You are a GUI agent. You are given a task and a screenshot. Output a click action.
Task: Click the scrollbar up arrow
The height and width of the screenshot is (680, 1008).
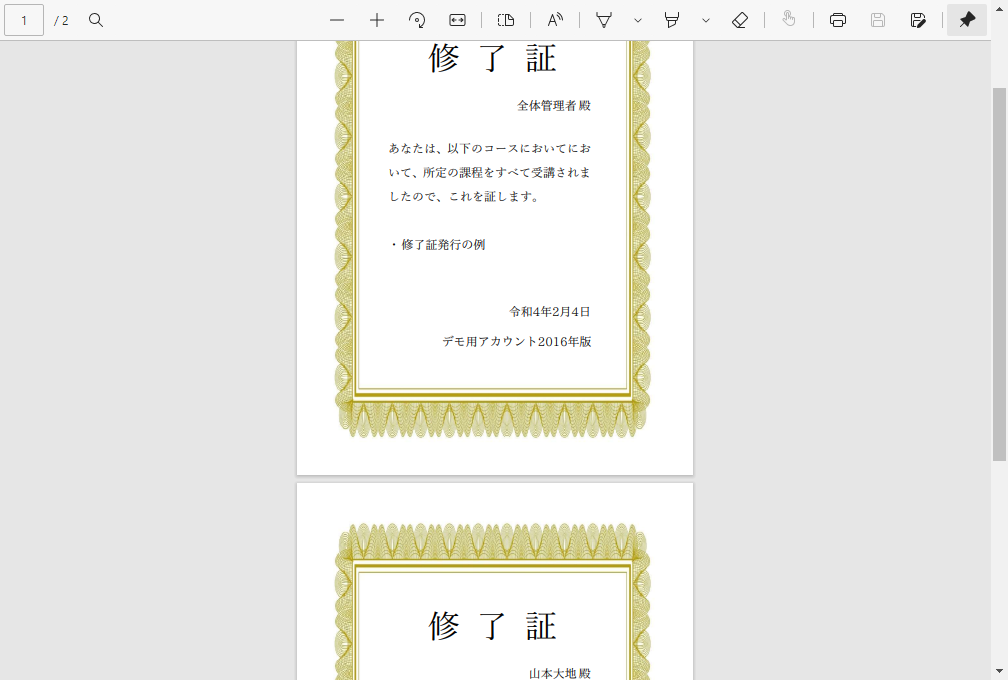(999, 50)
